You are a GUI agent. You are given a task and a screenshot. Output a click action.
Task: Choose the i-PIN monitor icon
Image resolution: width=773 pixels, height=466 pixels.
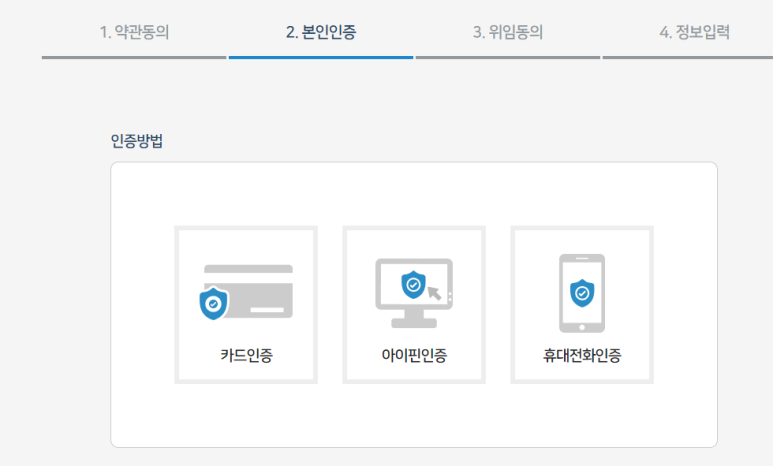(x=414, y=293)
